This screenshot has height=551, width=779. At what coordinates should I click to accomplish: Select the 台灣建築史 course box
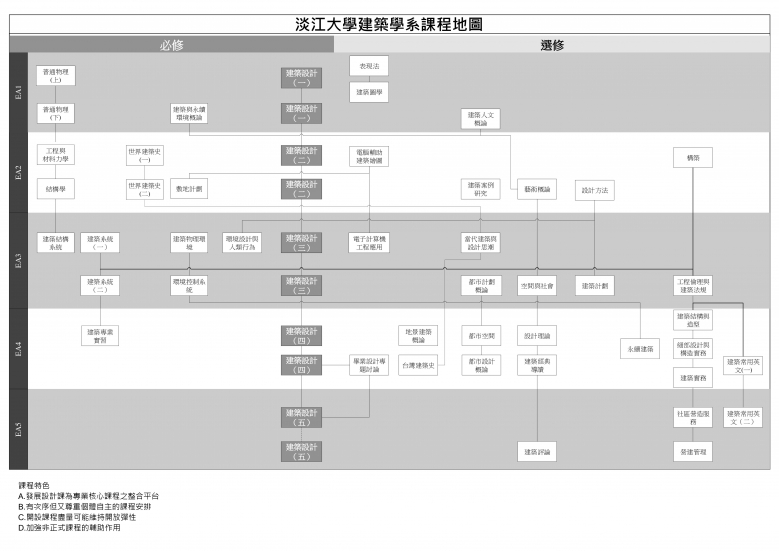[x=418, y=365]
